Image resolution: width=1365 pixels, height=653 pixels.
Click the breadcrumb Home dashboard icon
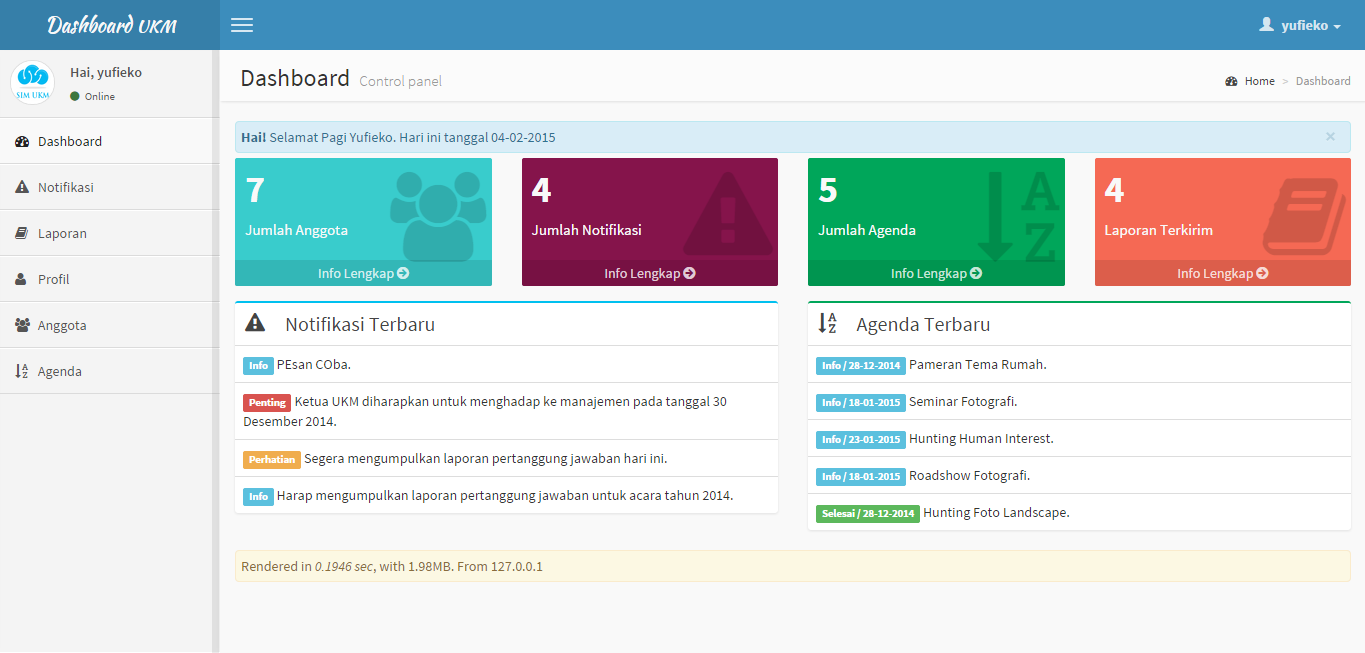coord(1232,81)
